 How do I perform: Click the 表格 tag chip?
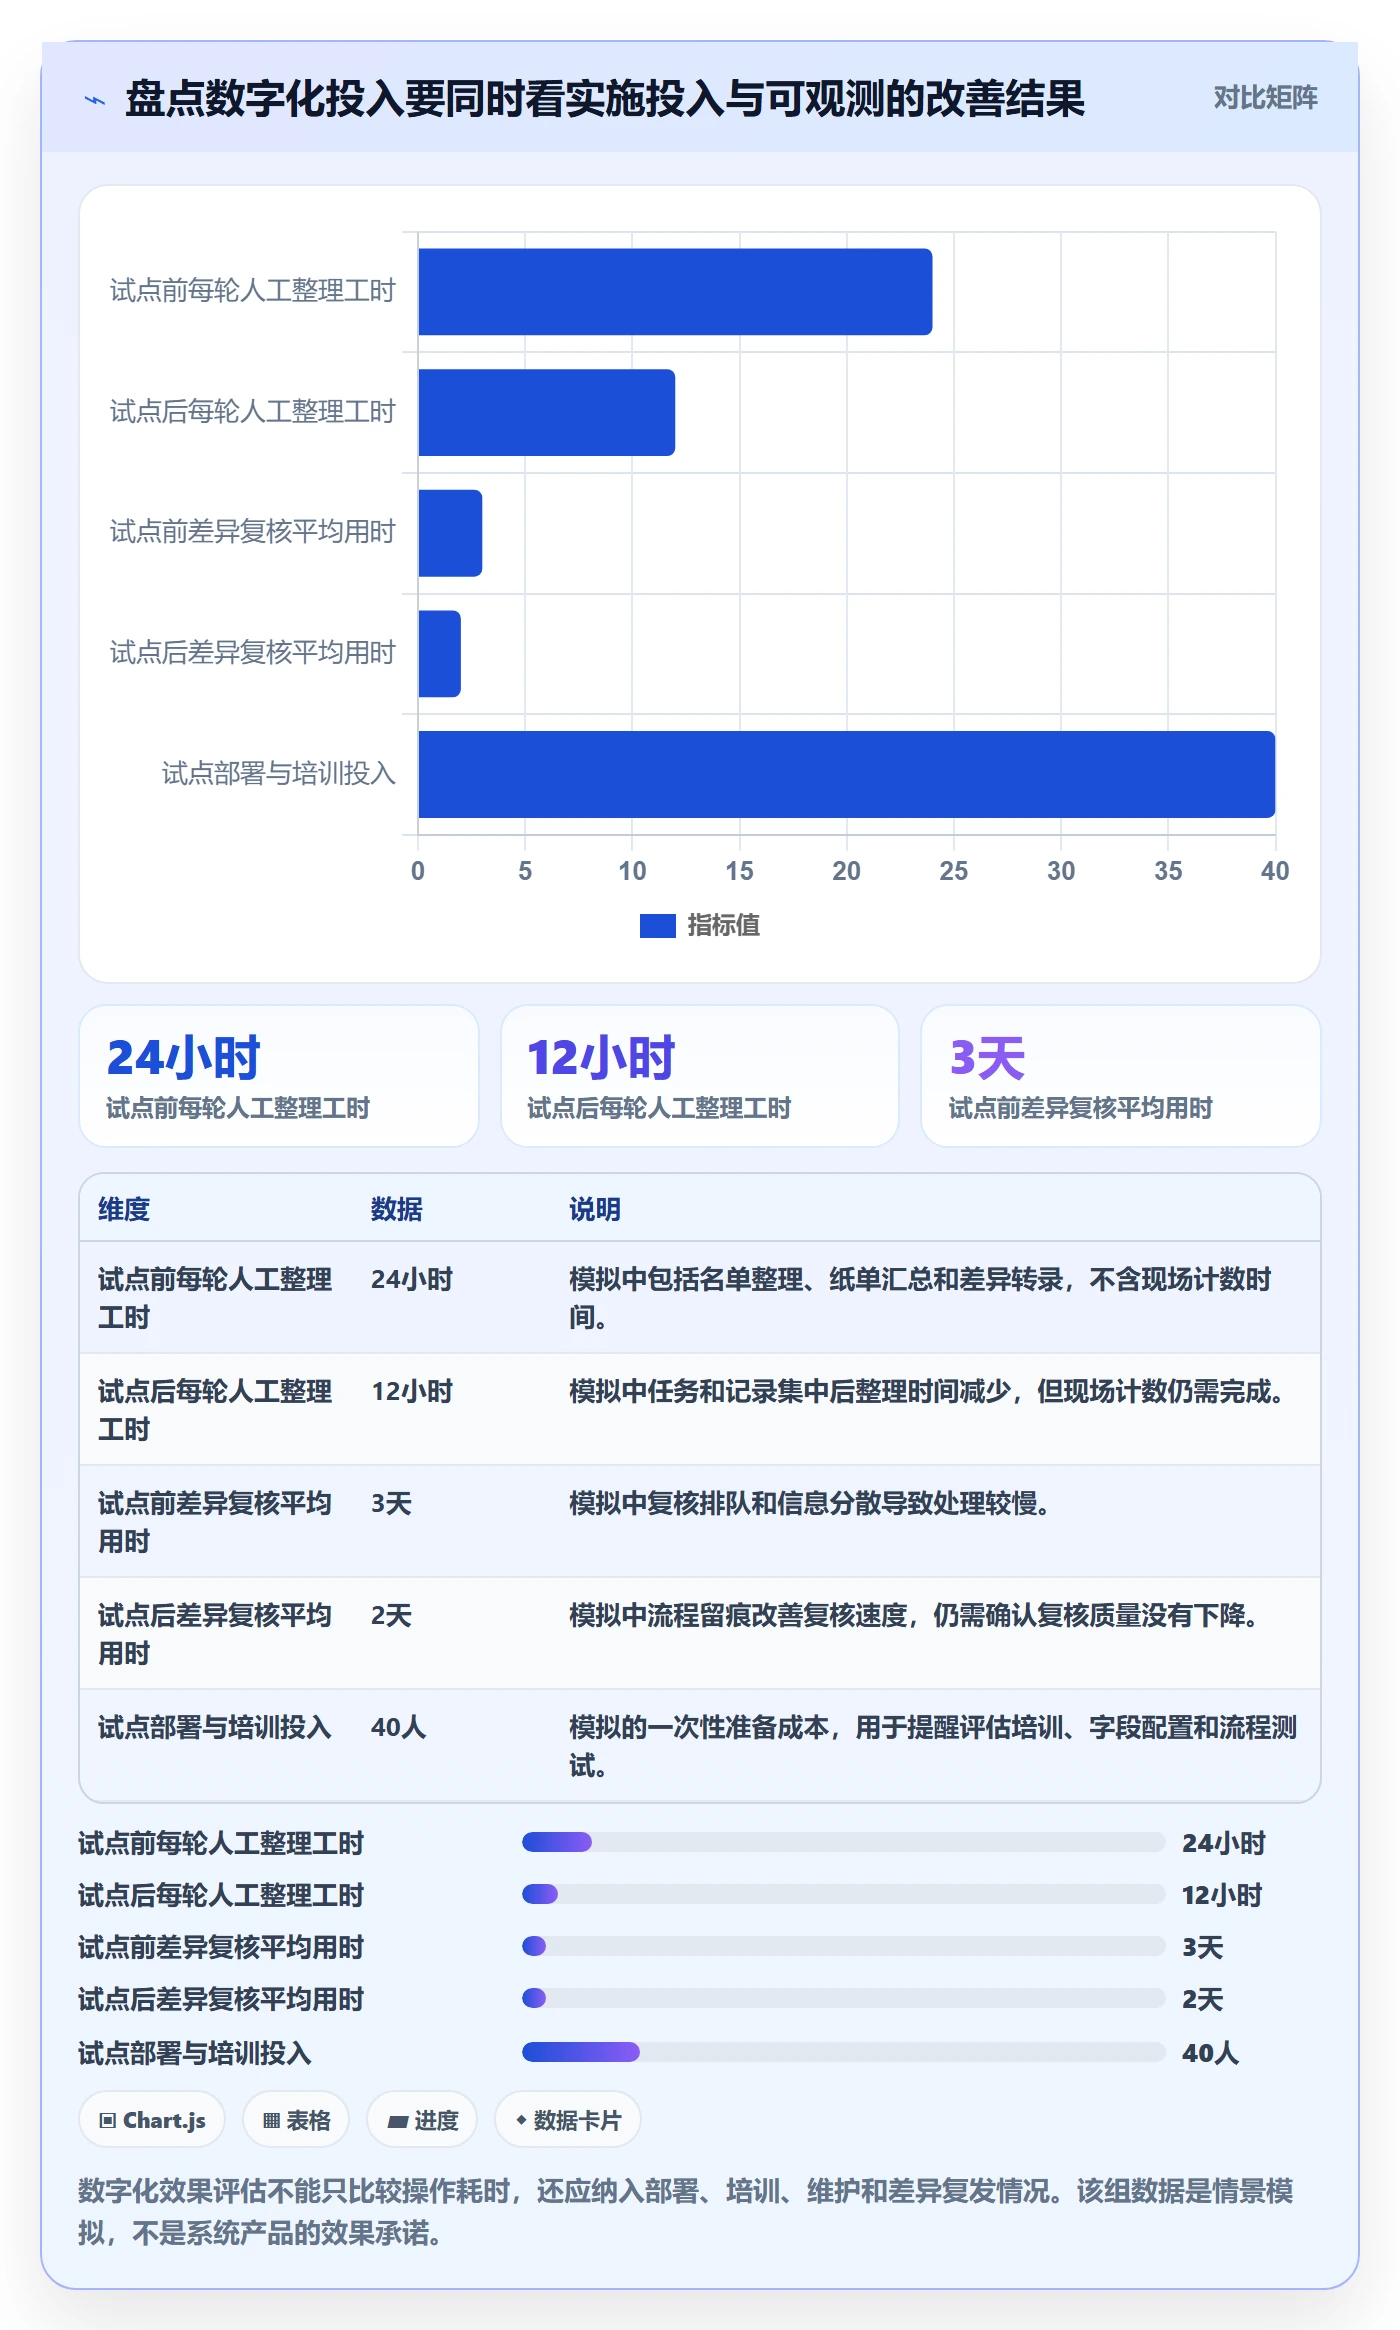(x=296, y=2120)
